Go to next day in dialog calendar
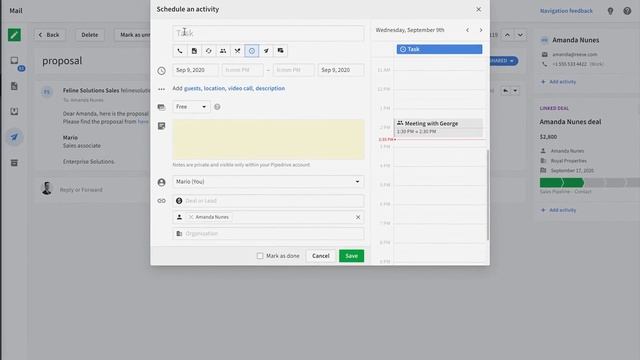Viewport: 640px width, 360px height. (481, 30)
